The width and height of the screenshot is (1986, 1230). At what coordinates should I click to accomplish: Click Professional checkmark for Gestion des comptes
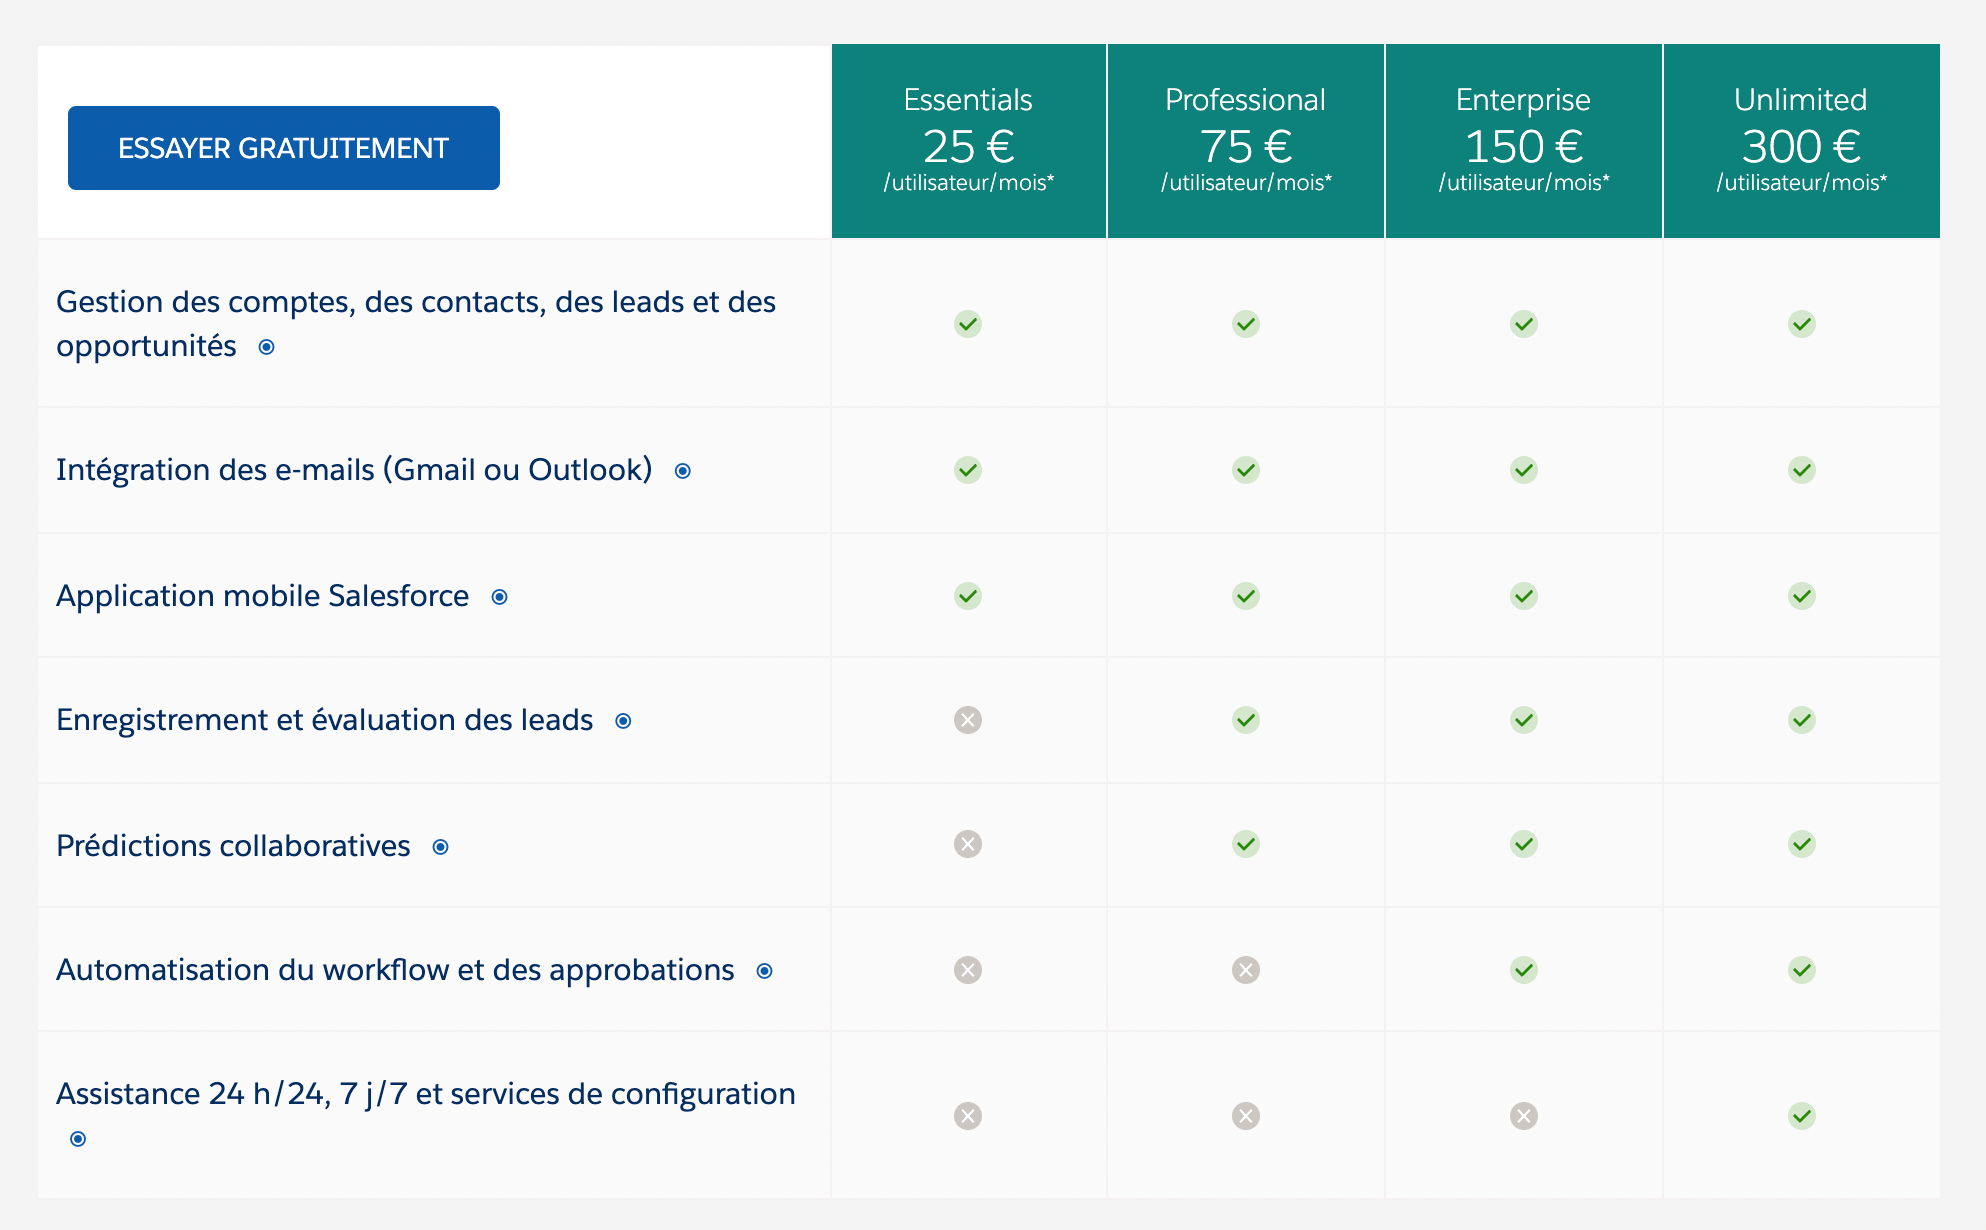[1246, 324]
